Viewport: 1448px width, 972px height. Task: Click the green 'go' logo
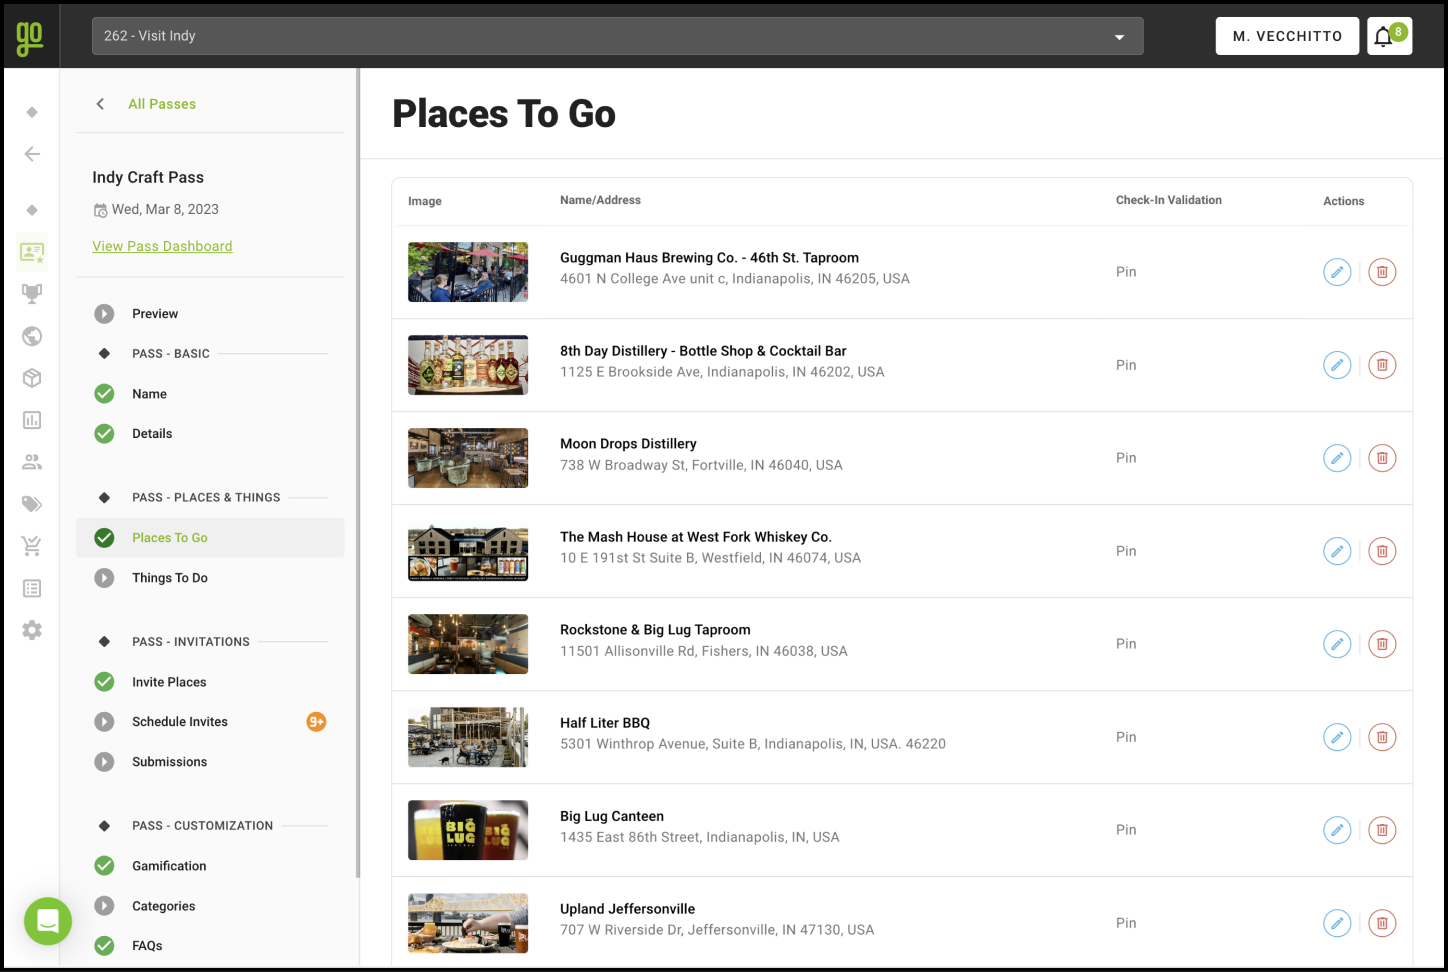coord(30,37)
